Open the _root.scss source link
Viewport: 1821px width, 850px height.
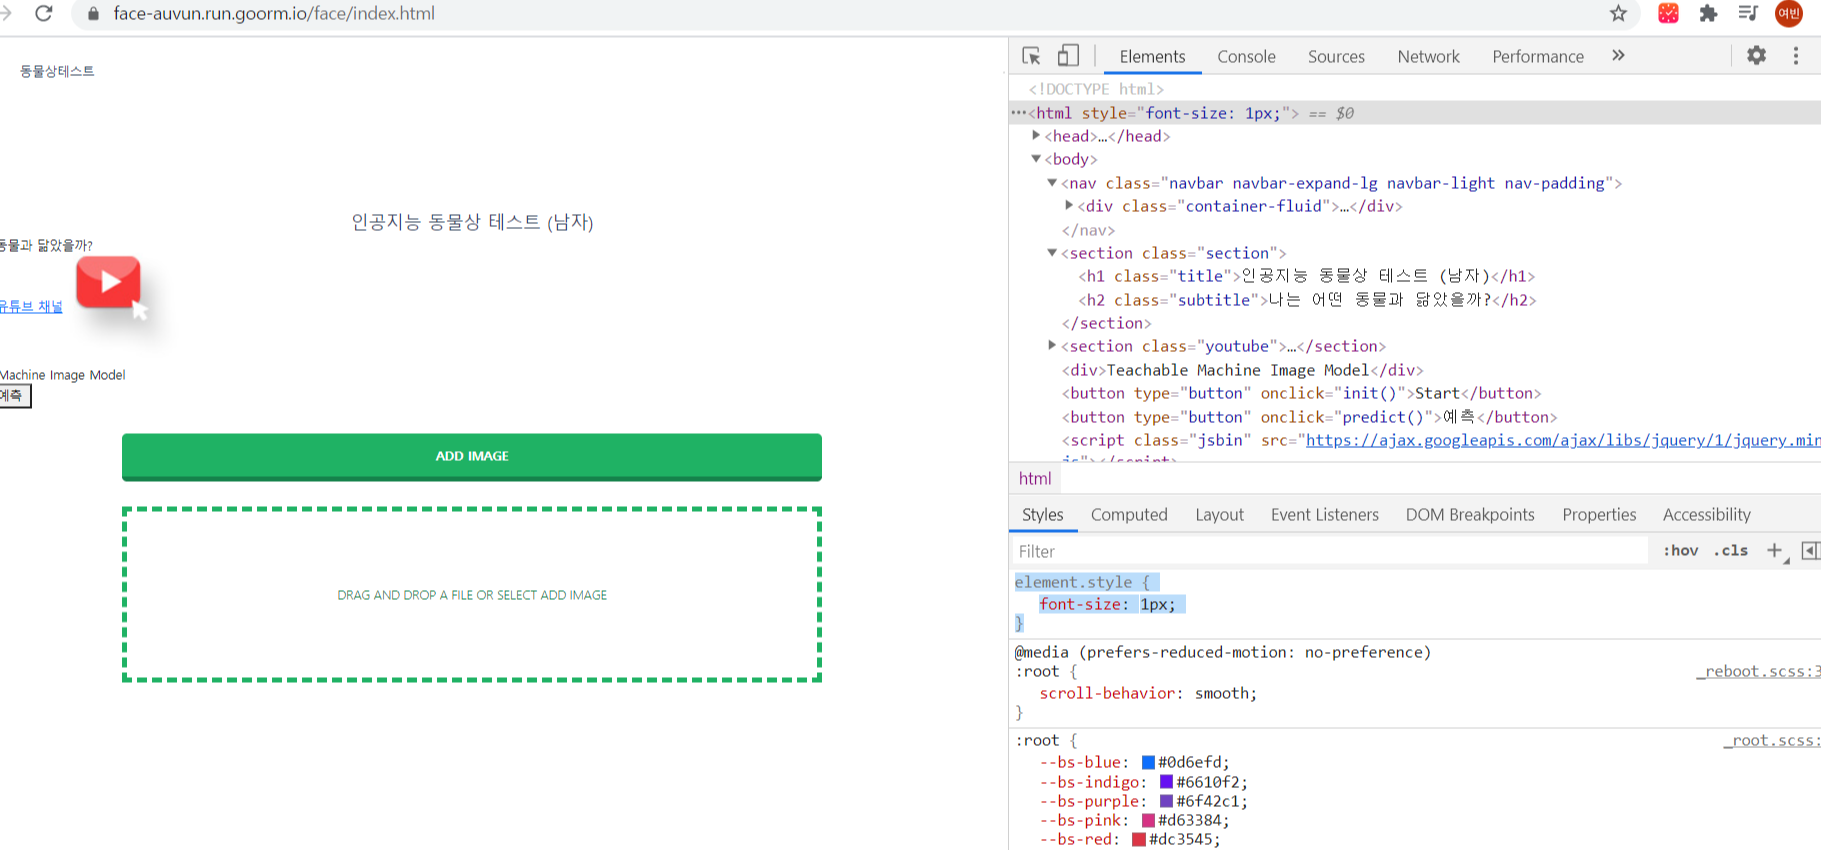[x=1771, y=741]
